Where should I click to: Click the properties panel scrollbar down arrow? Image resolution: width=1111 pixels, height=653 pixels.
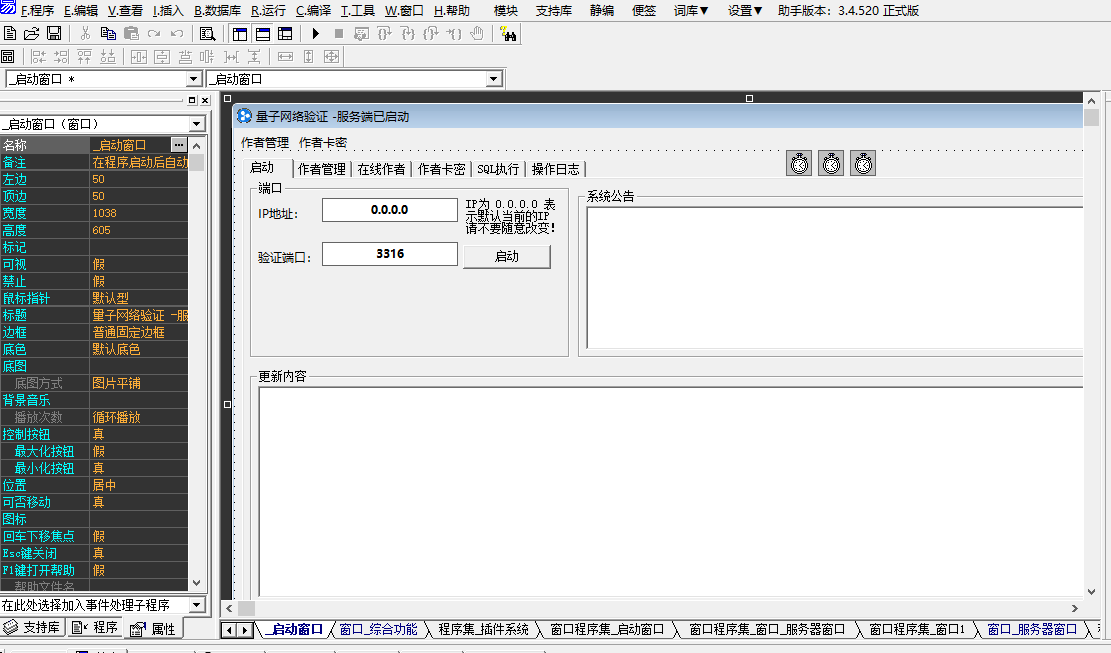(196, 583)
